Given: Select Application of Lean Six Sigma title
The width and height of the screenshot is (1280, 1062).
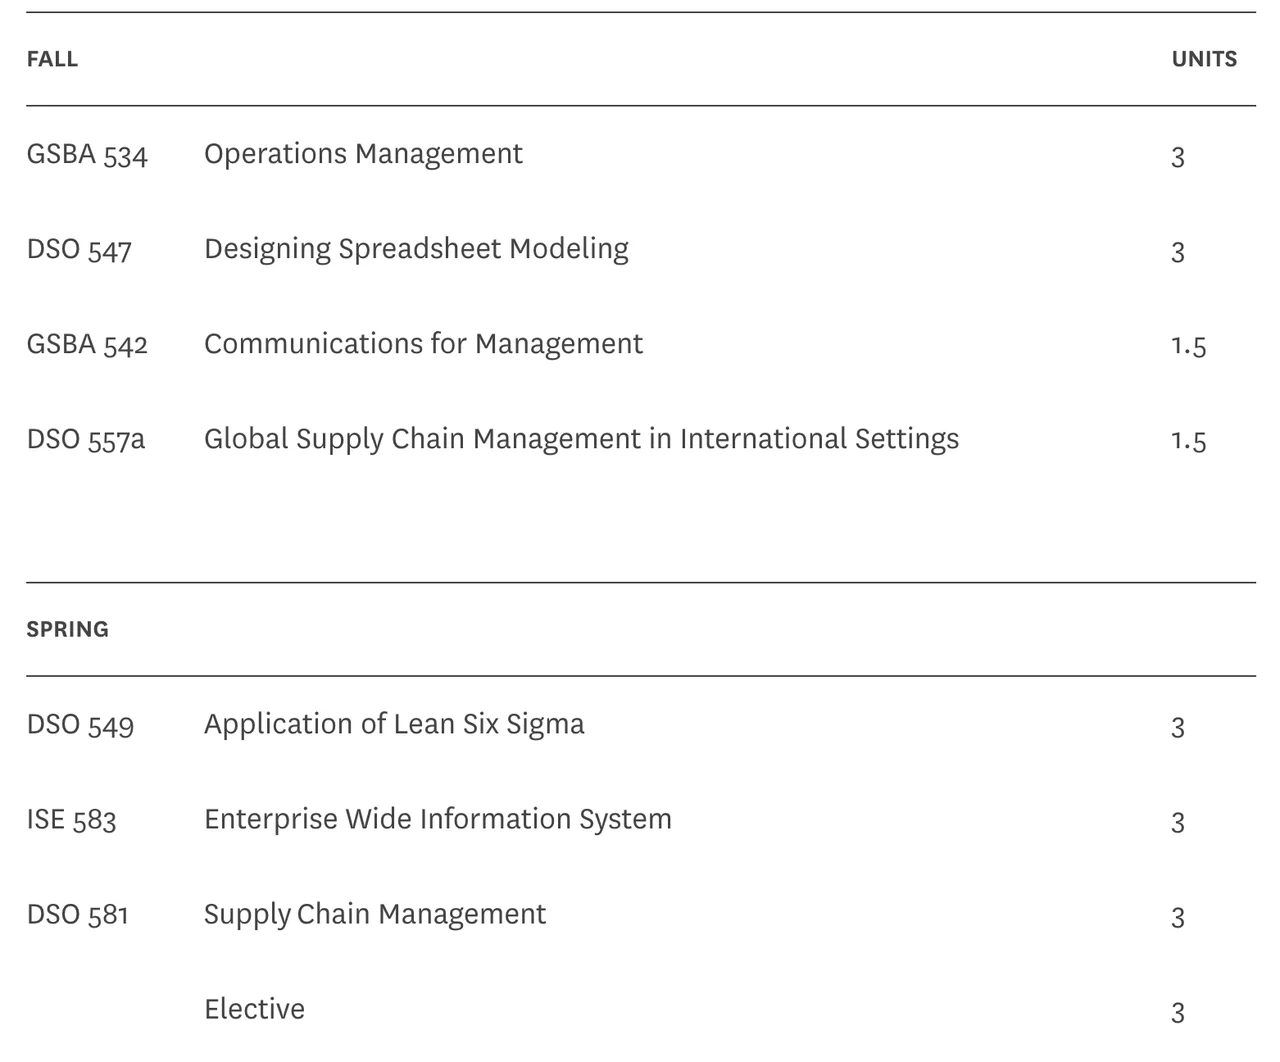Looking at the screenshot, I should tap(394, 724).
